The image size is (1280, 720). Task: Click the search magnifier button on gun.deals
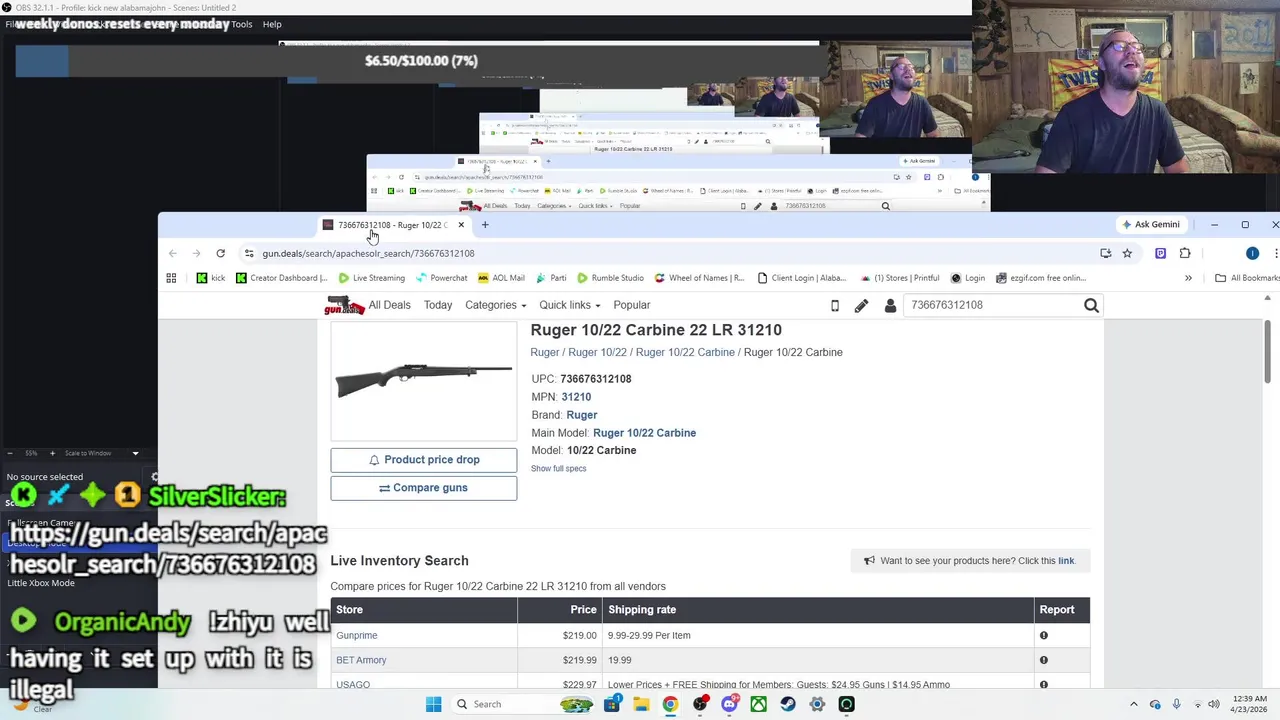[1091, 305]
